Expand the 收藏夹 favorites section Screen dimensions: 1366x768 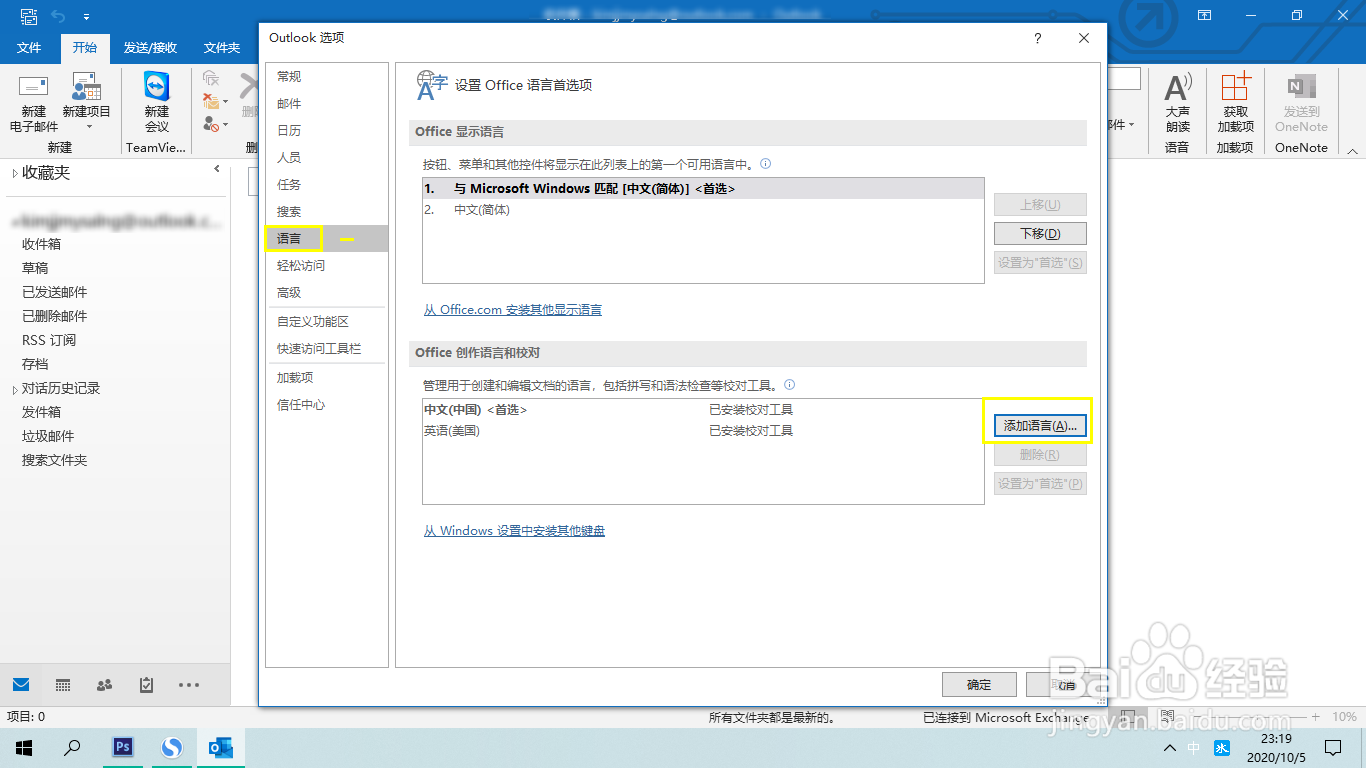[14, 173]
